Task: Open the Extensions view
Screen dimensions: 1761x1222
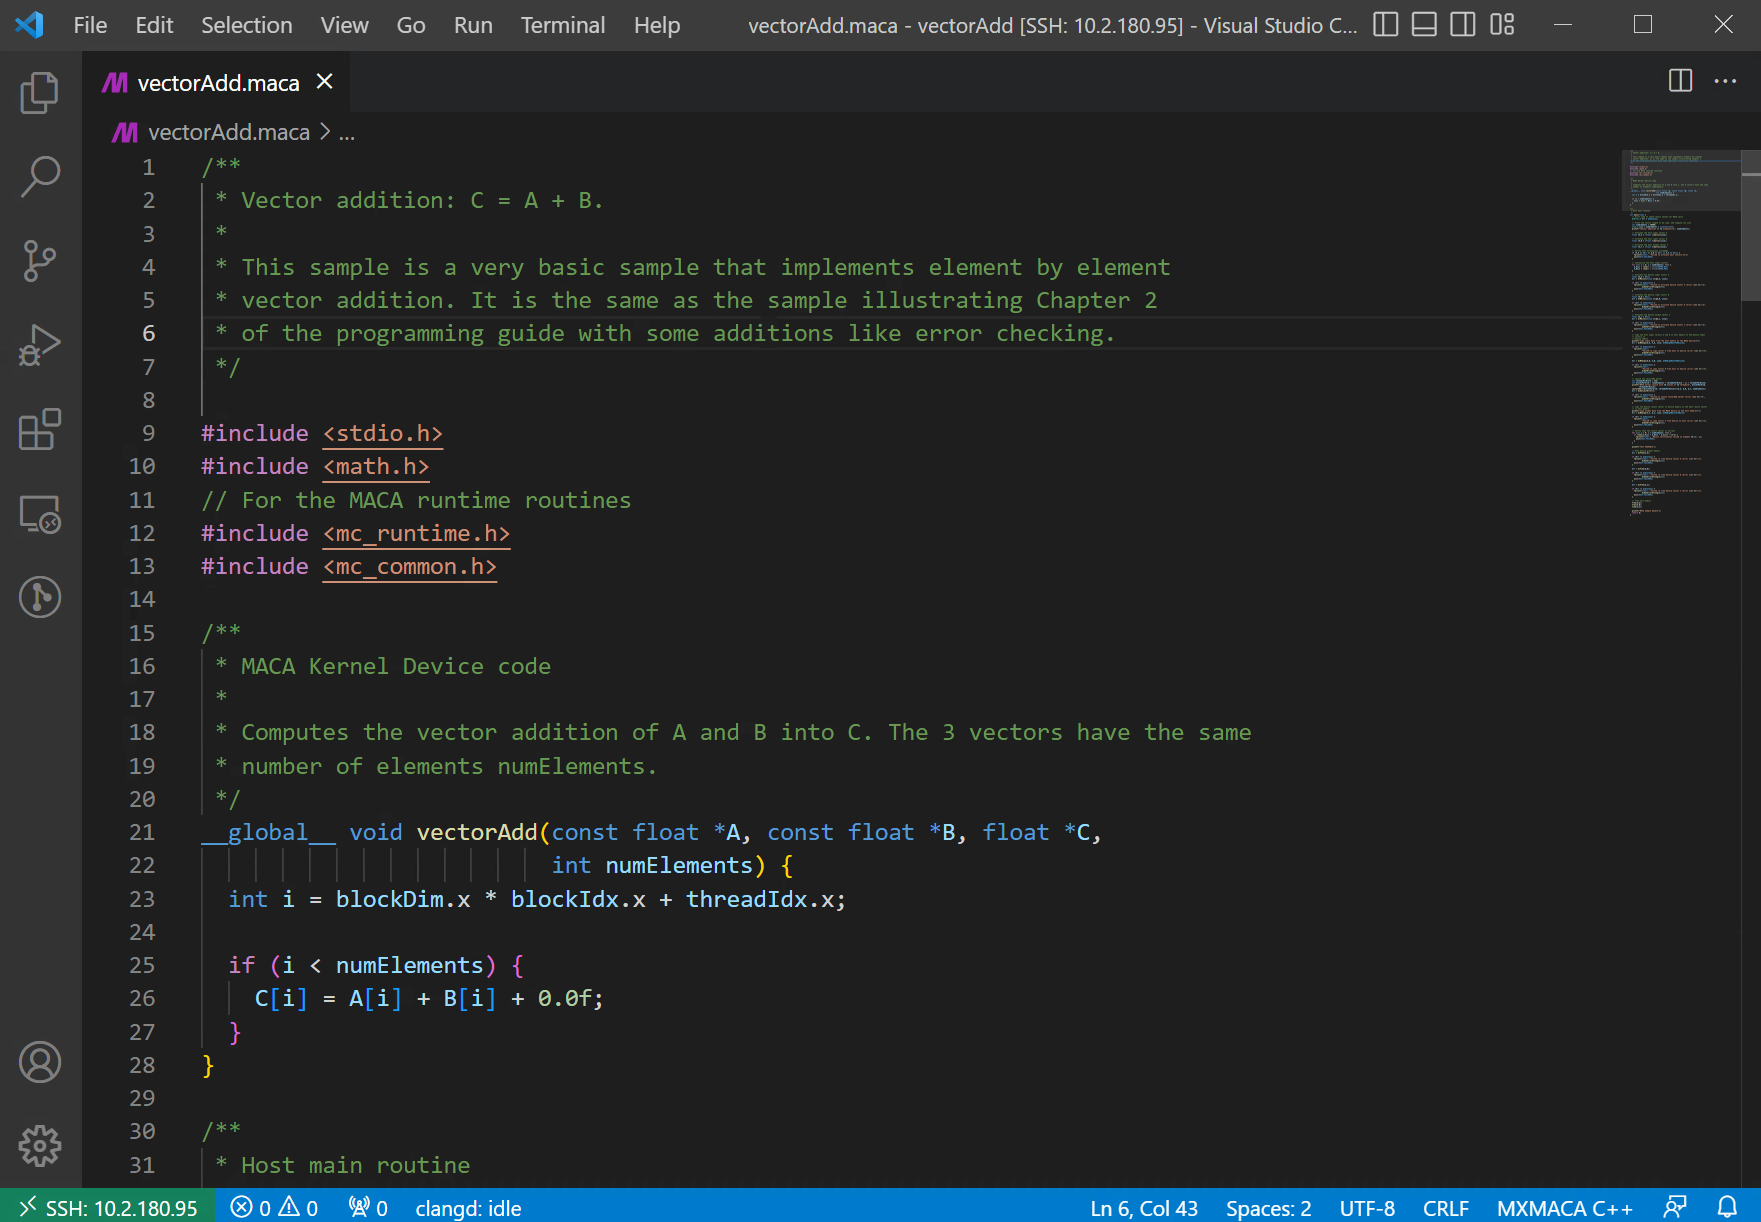Action: (40, 430)
